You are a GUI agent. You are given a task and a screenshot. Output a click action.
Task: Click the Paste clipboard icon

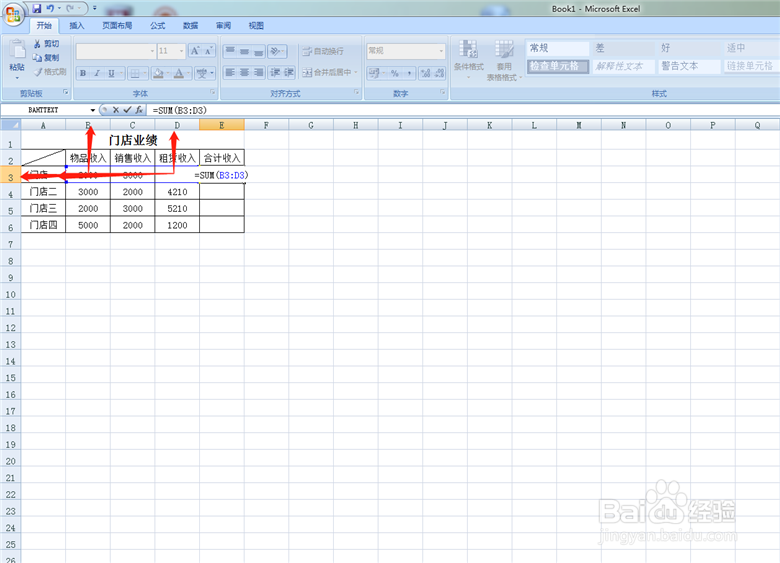[17, 50]
